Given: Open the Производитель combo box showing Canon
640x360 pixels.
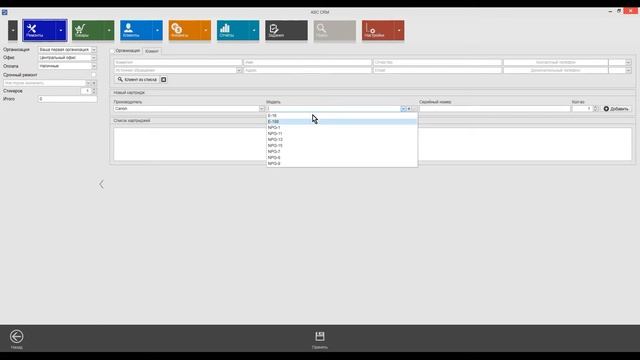Looking at the screenshot, I should tap(189, 109).
